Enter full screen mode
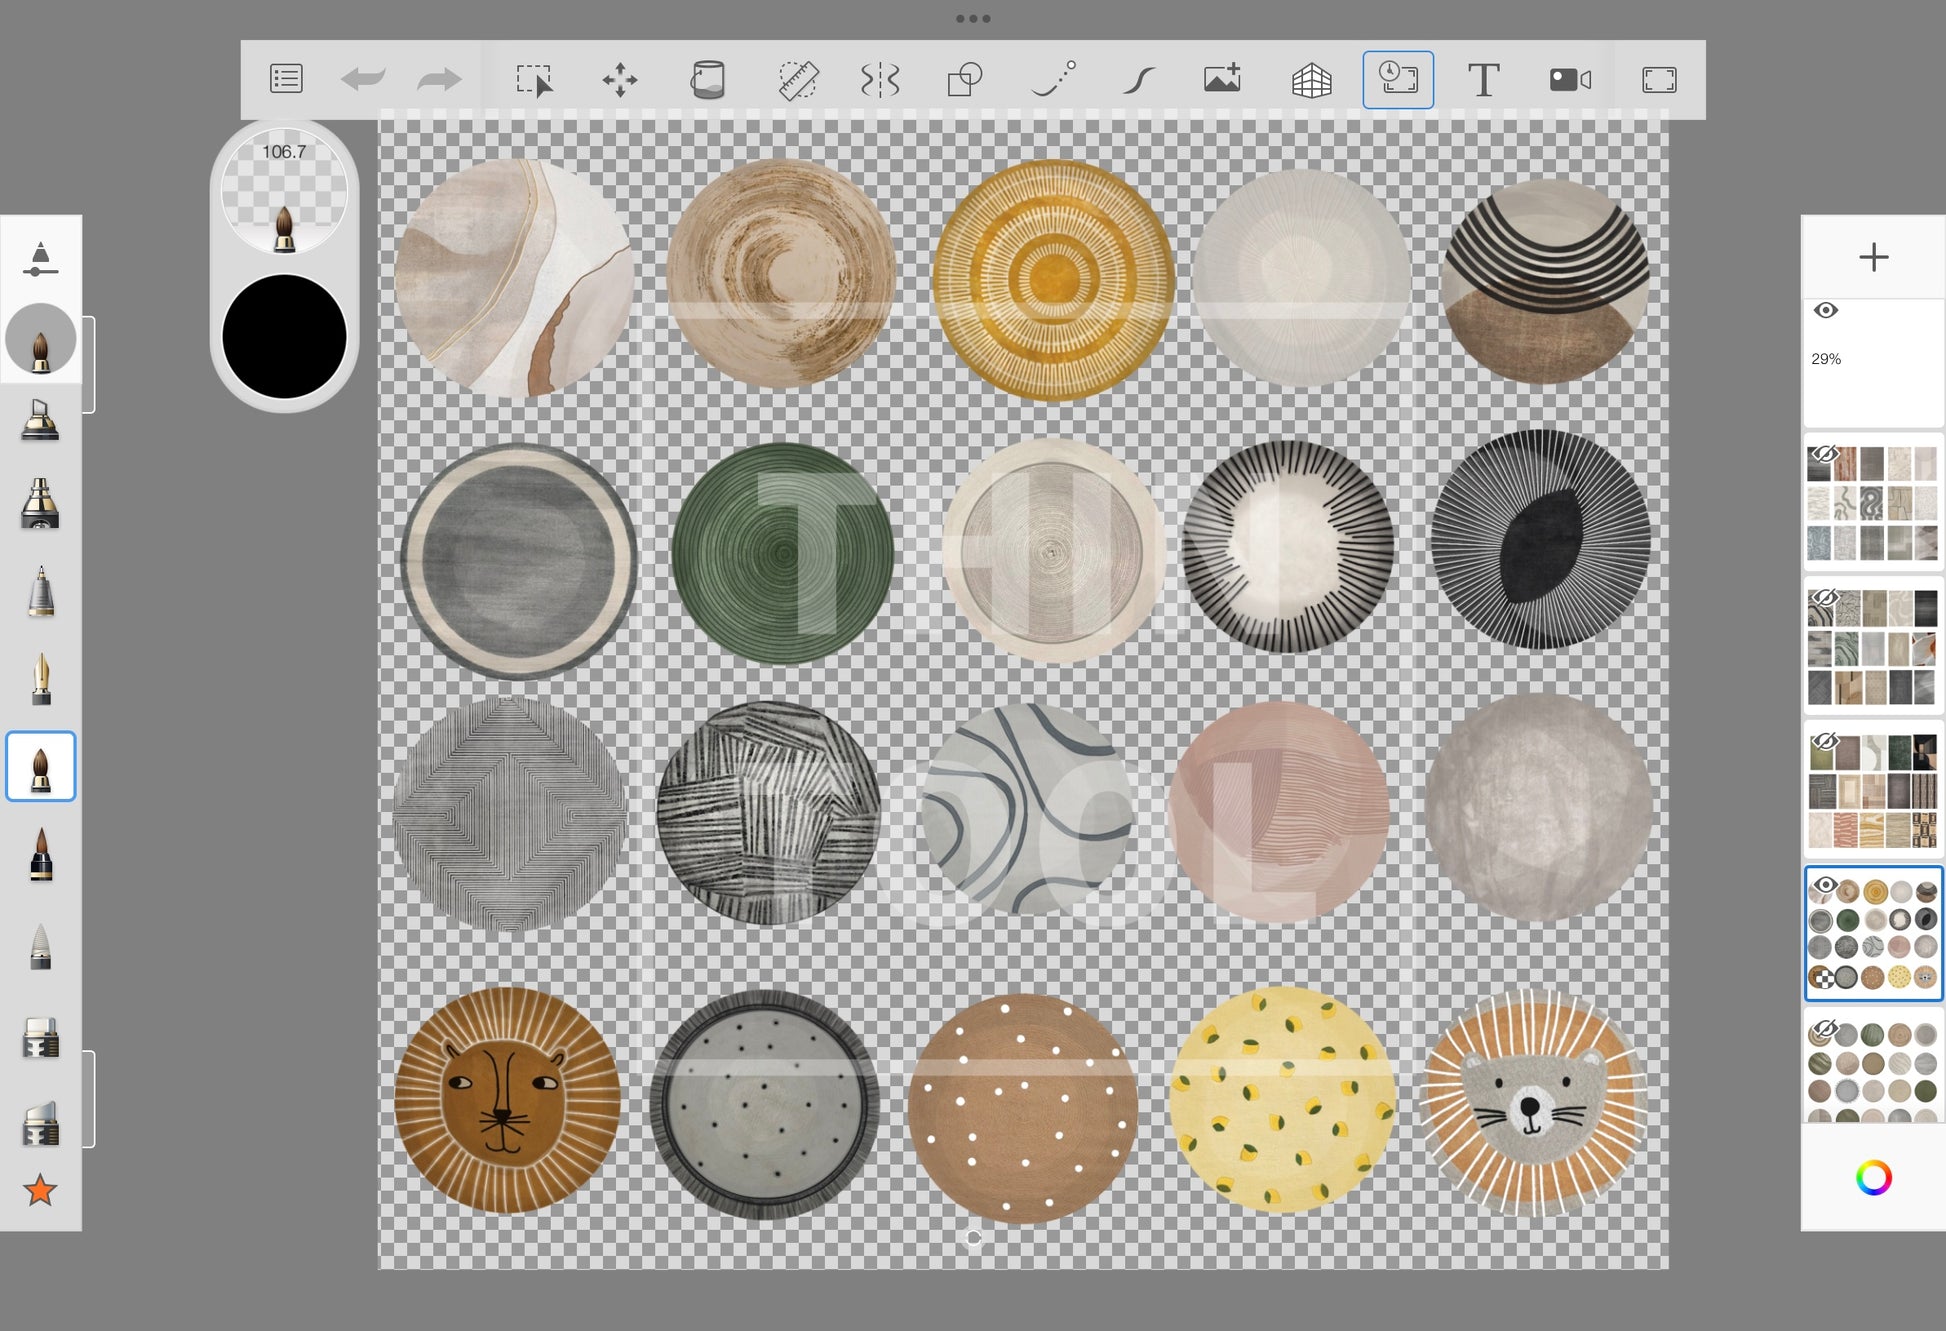Image resolution: width=1946 pixels, height=1331 pixels. [1659, 79]
